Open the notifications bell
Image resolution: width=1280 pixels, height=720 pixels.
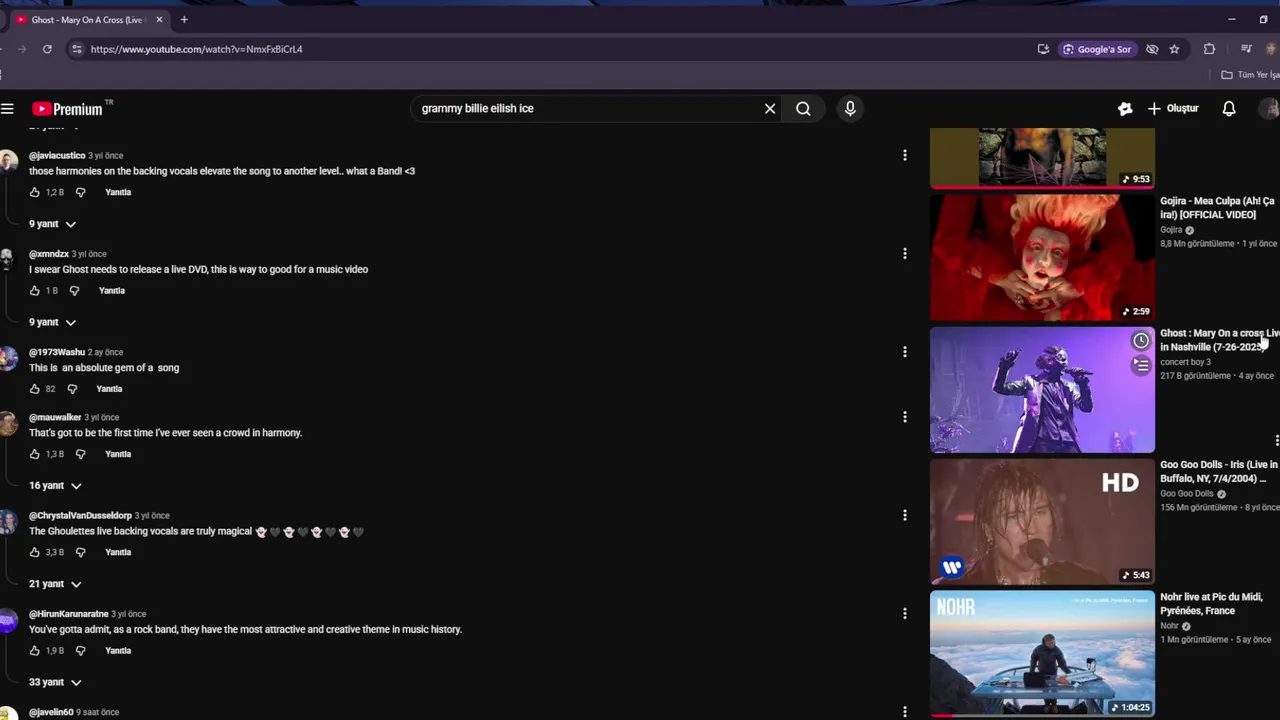tap(1229, 109)
